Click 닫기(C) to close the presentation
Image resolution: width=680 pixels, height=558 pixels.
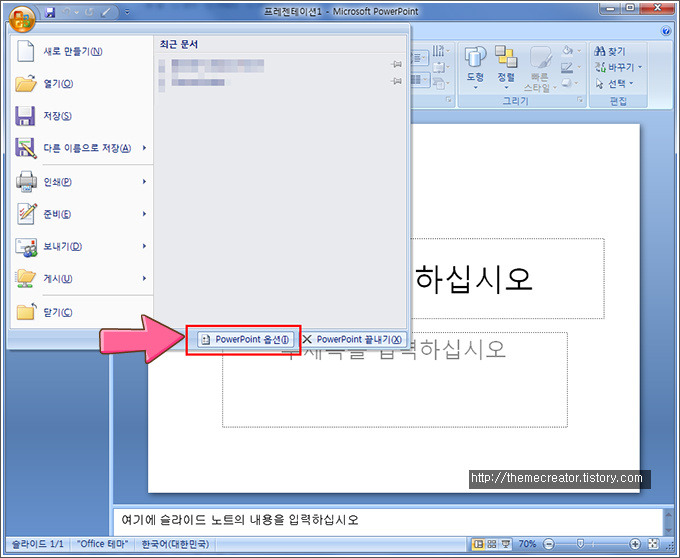coord(82,312)
